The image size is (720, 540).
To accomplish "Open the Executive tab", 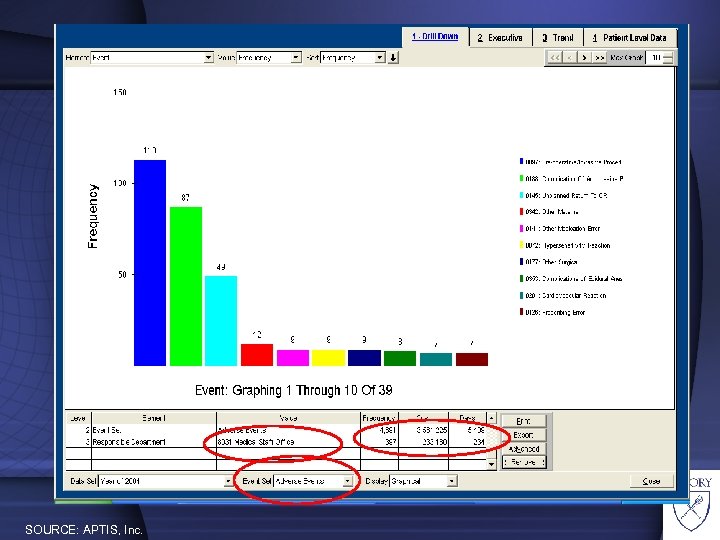I will [500, 38].
